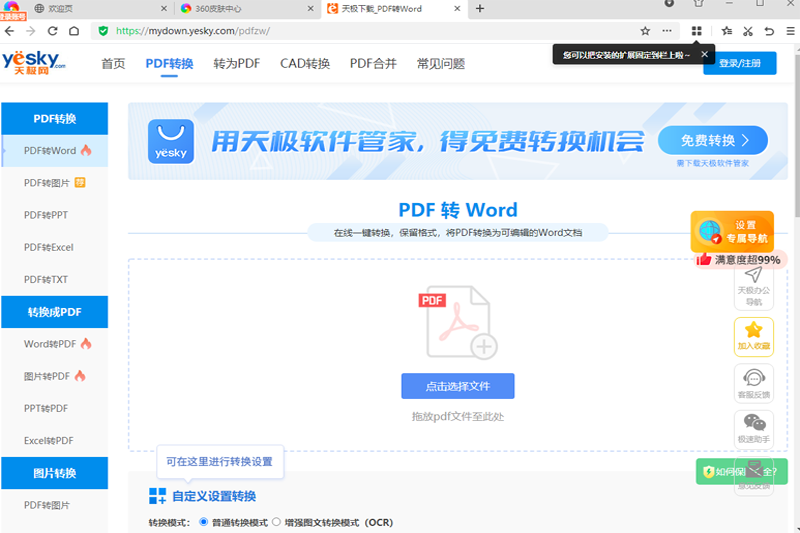Click the scissors screenshot tool icon
The height and width of the screenshot is (533, 800).
(748, 31)
